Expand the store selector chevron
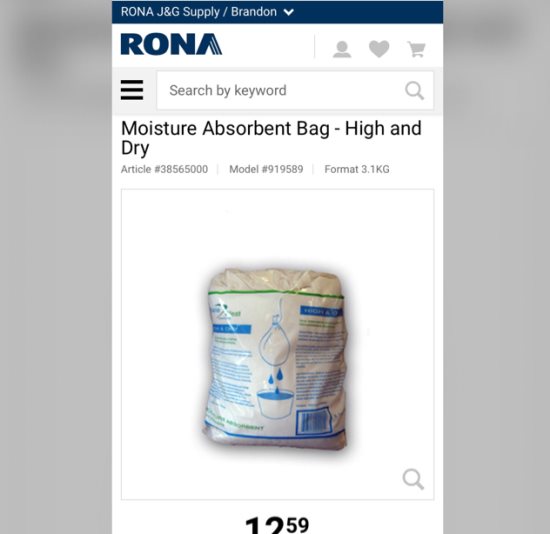The image size is (550, 534). [289, 12]
